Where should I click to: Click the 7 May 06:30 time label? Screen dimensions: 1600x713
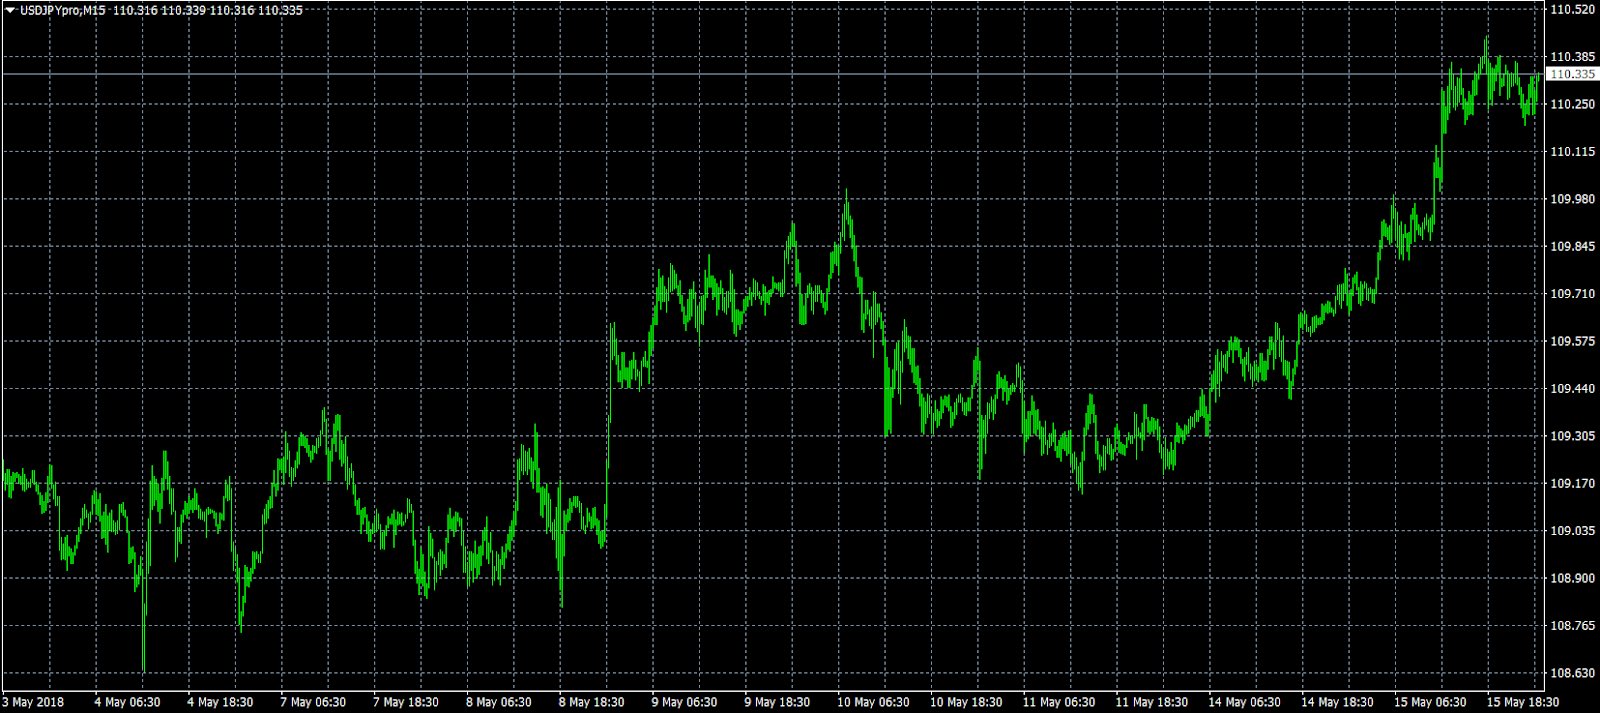pyautogui.click(x=313, y=702)
